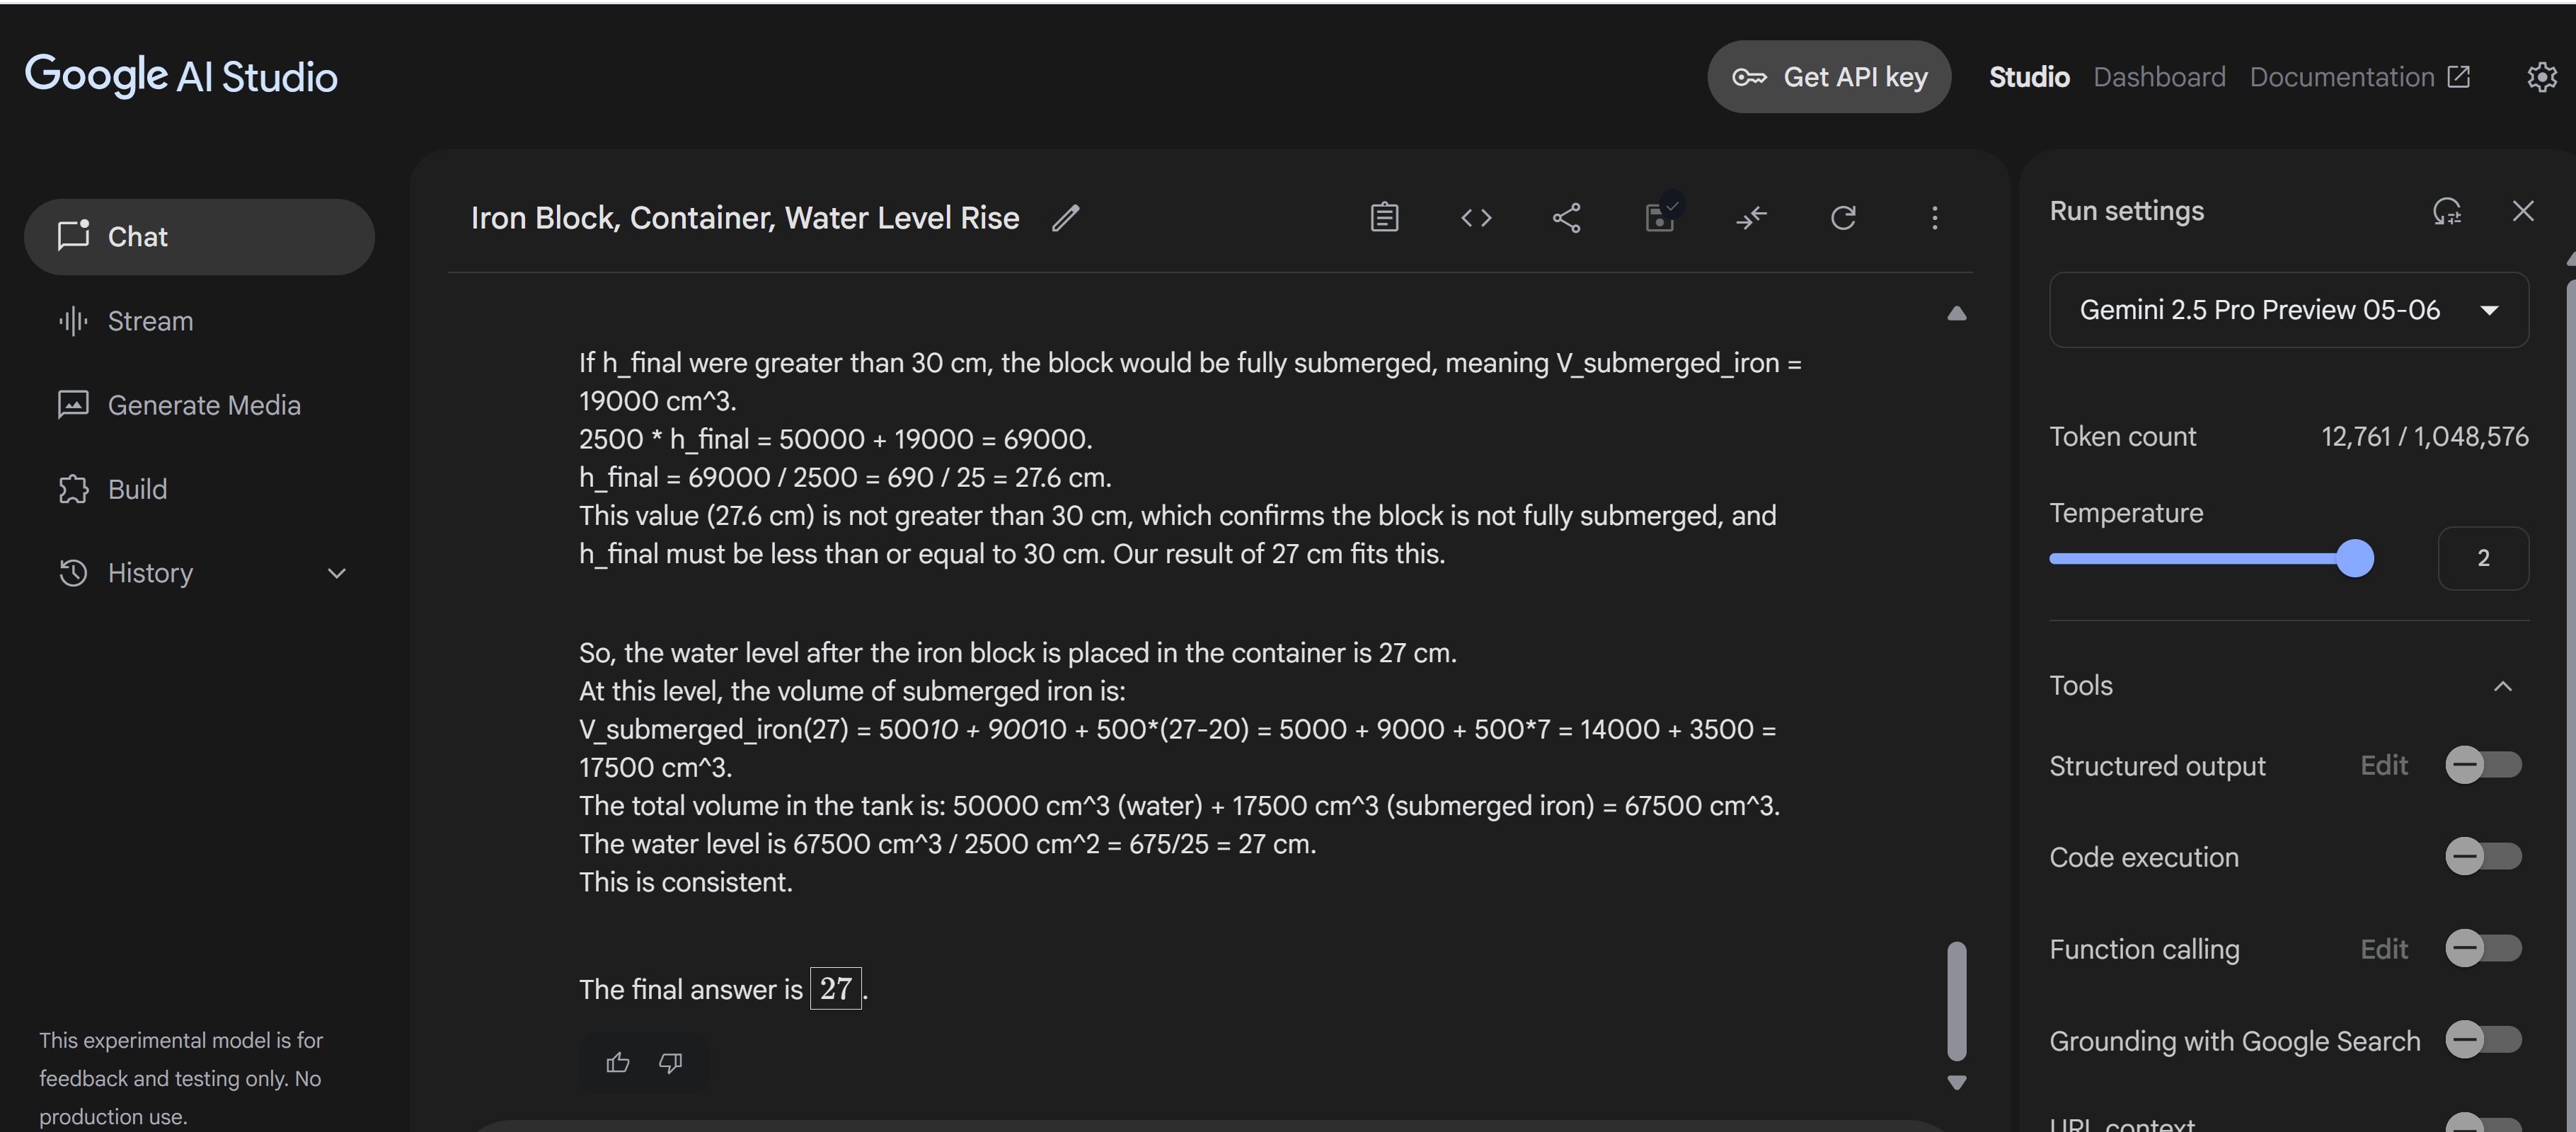Edit the chat title with pencil icon
Image resolution: width=2576 pixels, height=1132 pixels.
(1066, 218)
